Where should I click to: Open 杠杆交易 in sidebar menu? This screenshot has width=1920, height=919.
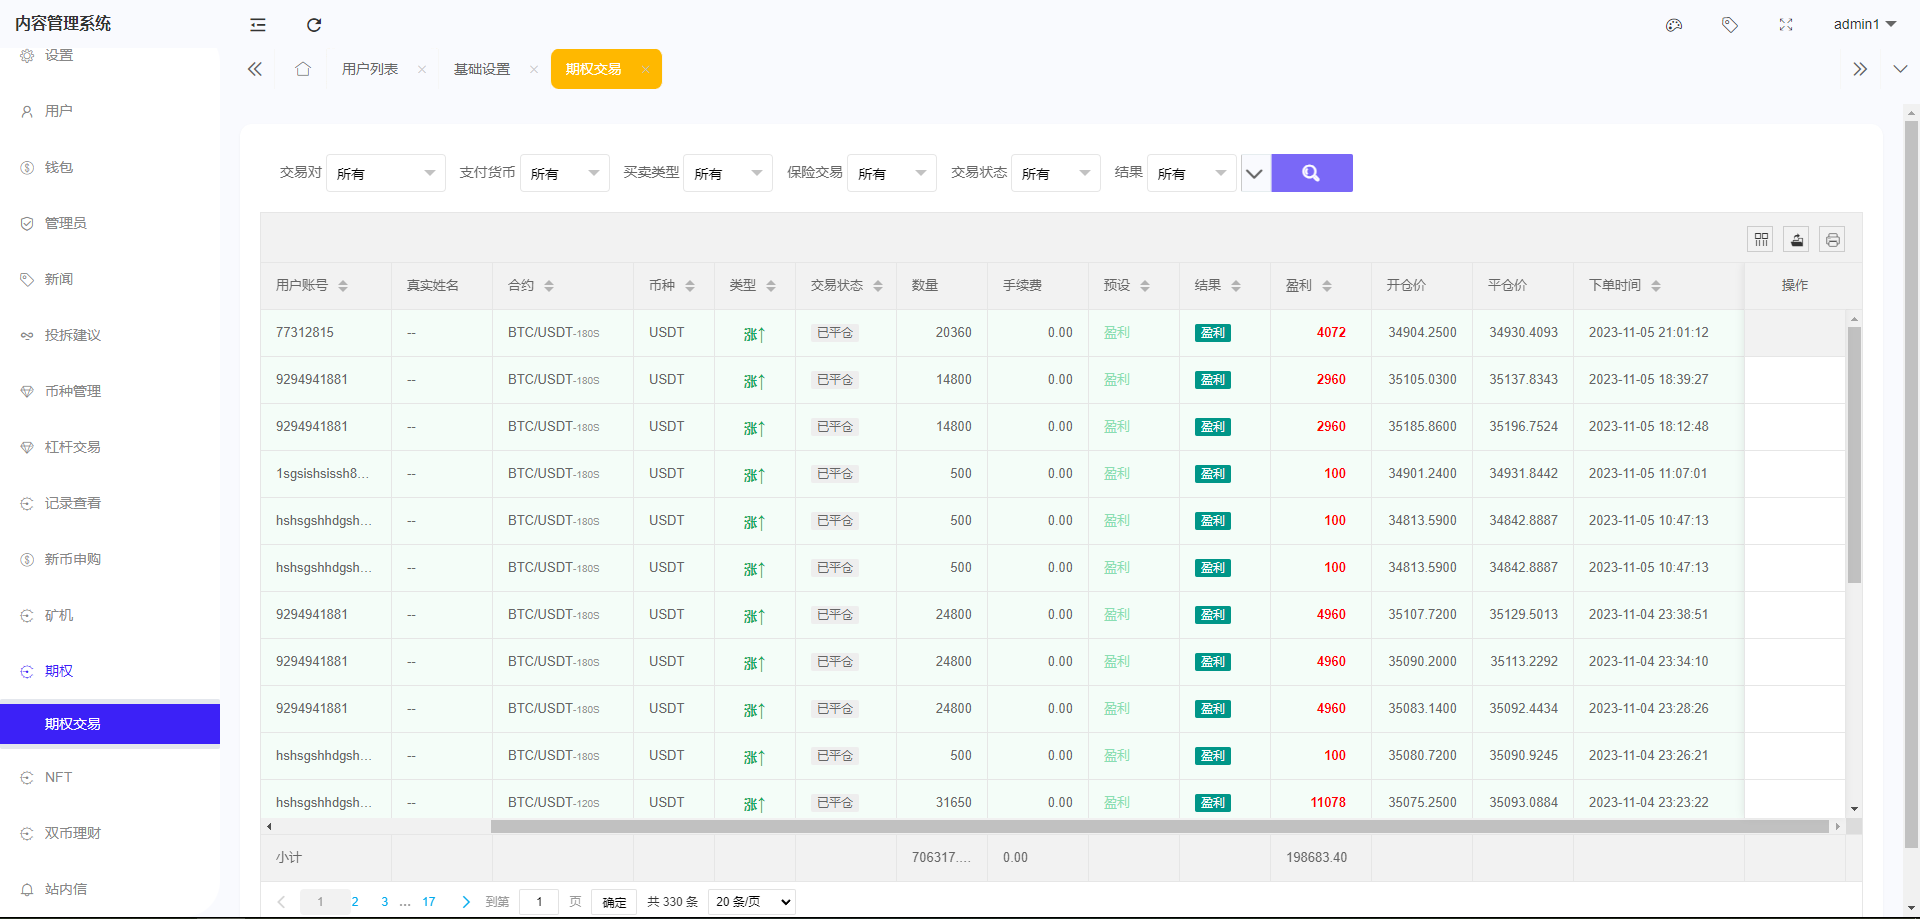73,447
